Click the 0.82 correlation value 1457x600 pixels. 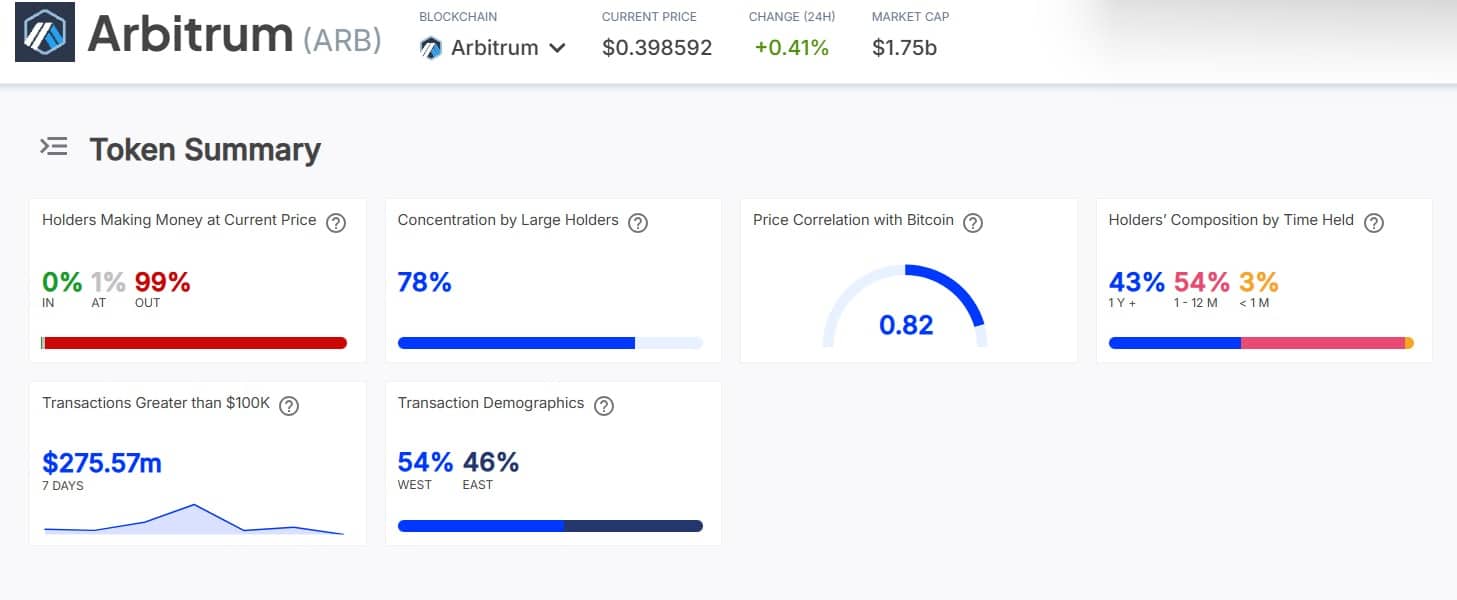tap(906, 325)
